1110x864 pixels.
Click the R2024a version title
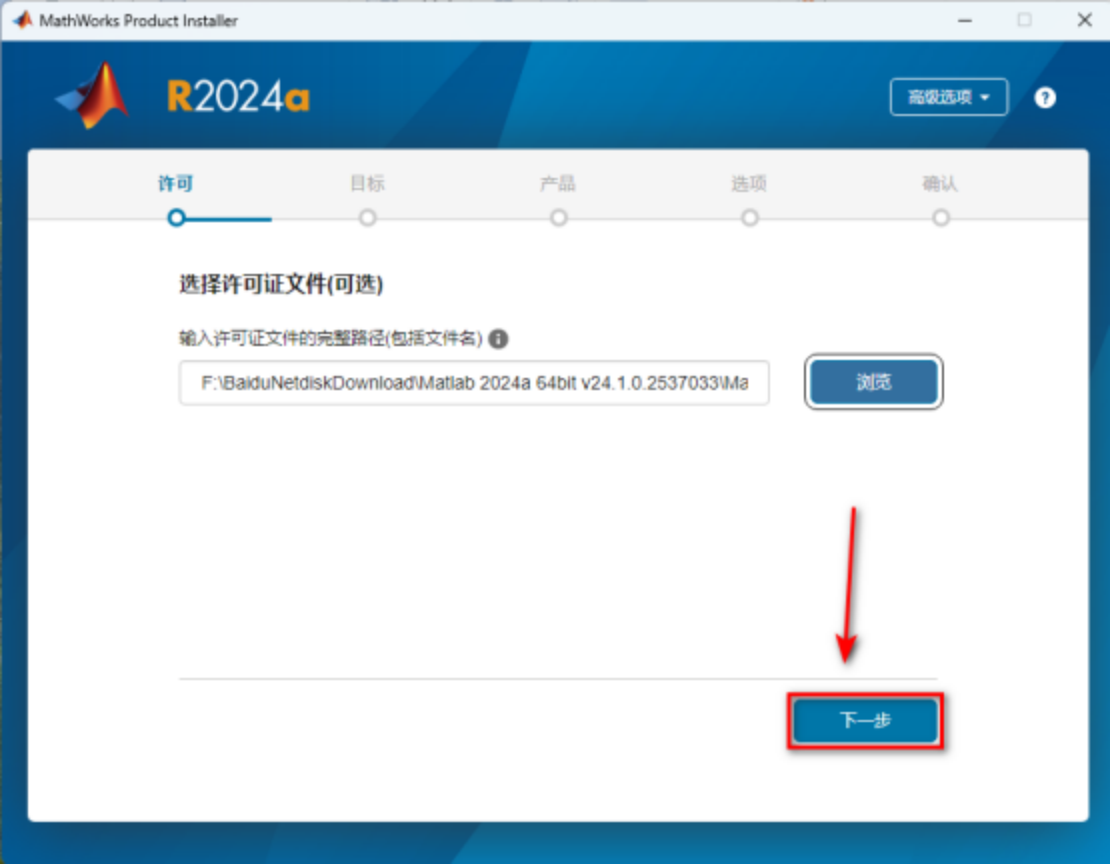pyautogui.click(x=239, y=96)
